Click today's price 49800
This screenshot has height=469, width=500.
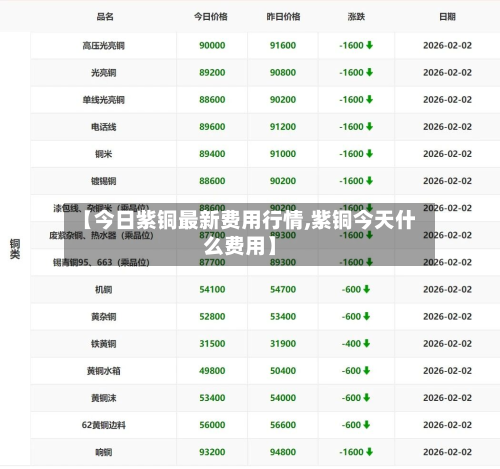pos(212,371)
